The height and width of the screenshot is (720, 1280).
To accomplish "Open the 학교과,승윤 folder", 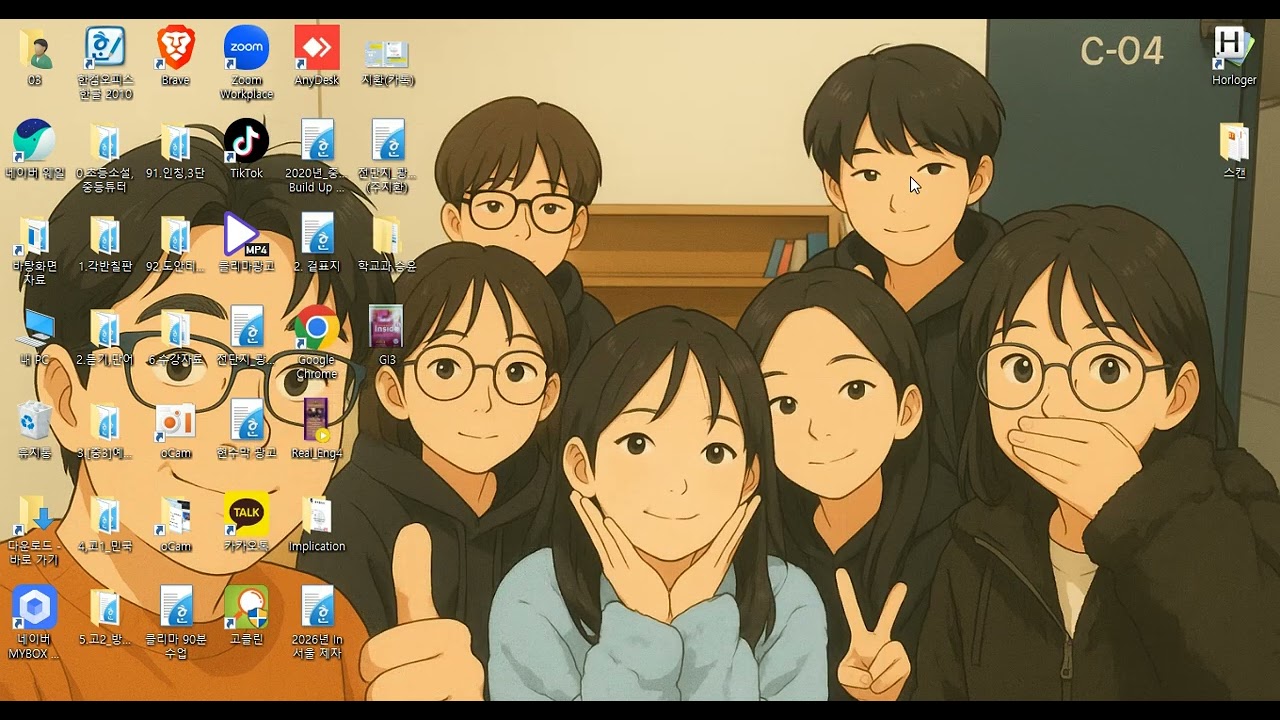I will click(x=387, y=242).
